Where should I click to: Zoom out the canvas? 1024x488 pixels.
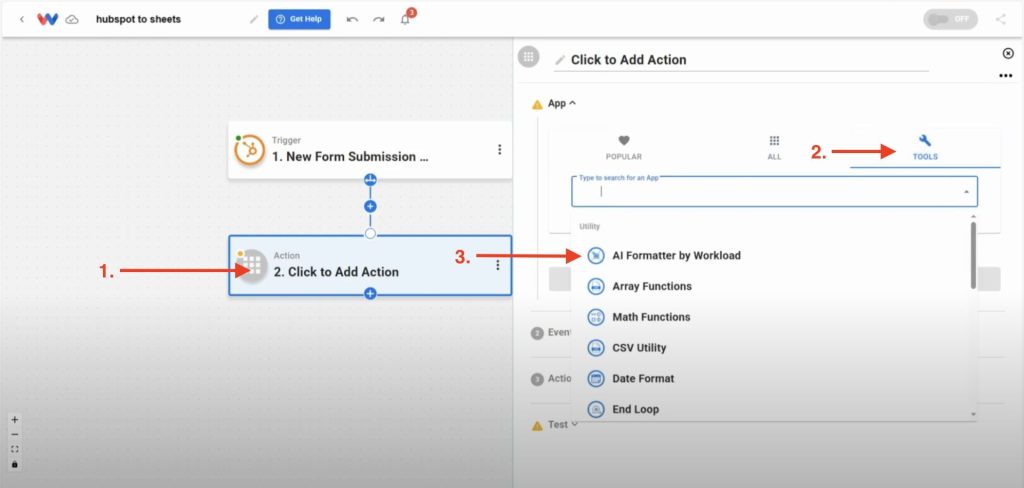tap(15, 435)
